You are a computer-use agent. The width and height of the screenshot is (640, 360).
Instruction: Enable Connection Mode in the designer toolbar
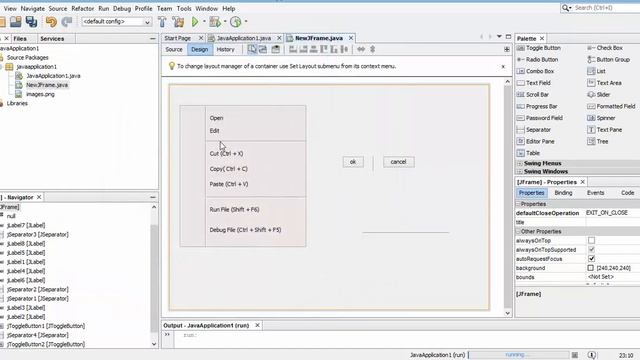[263, 49]
